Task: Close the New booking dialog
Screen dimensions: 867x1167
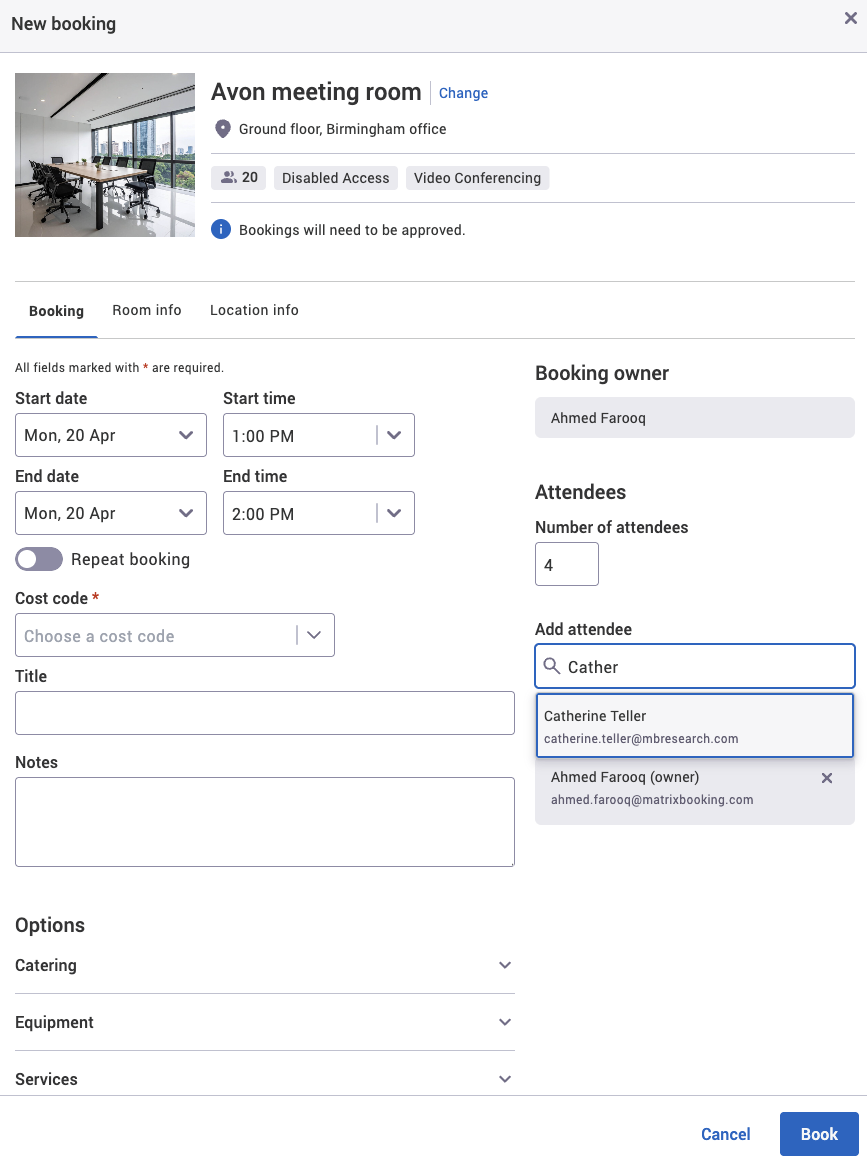Action: (x=851, y=18)
